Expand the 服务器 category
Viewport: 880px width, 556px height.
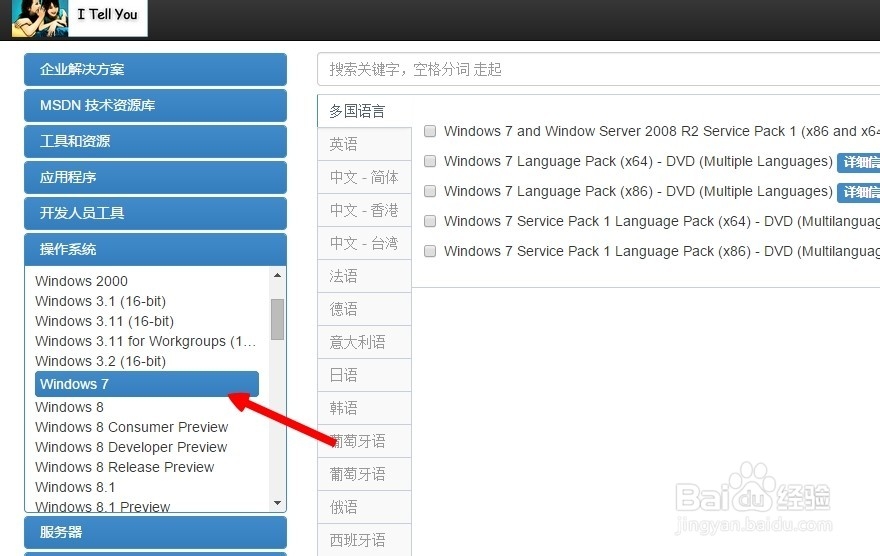pyautogui.click(x=155, y=532)
